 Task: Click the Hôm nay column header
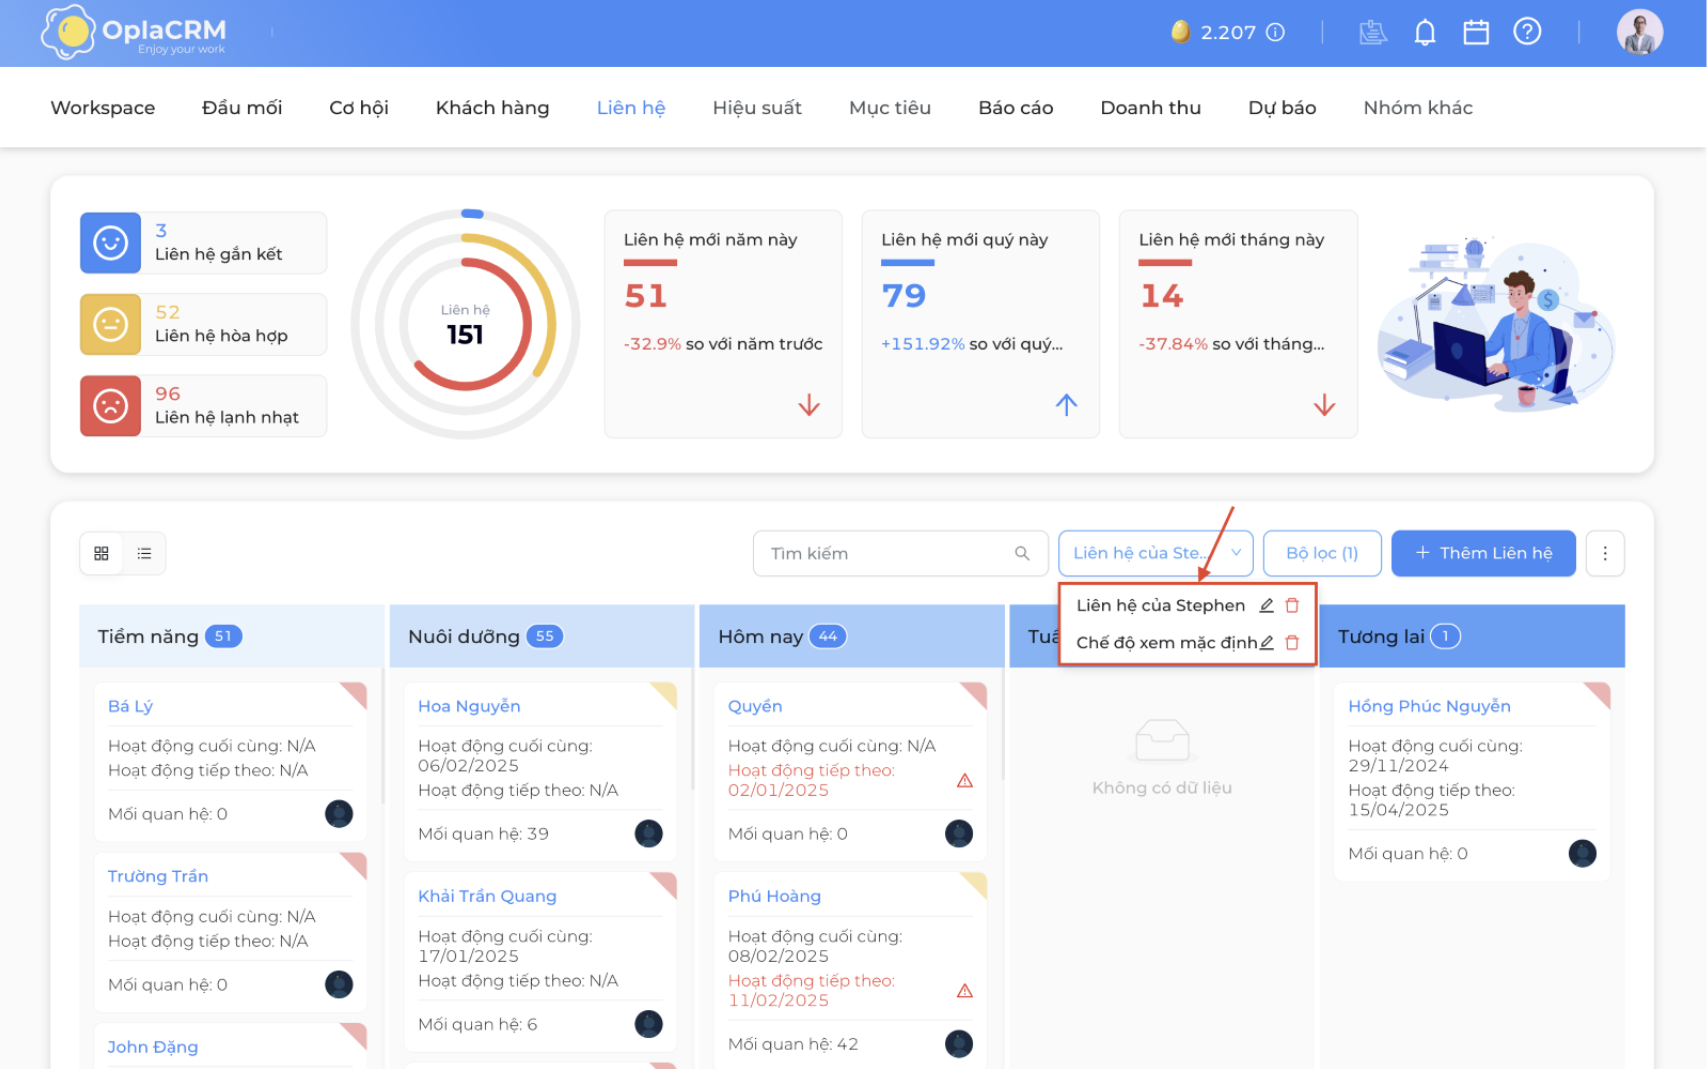click(x=851, y=636)
